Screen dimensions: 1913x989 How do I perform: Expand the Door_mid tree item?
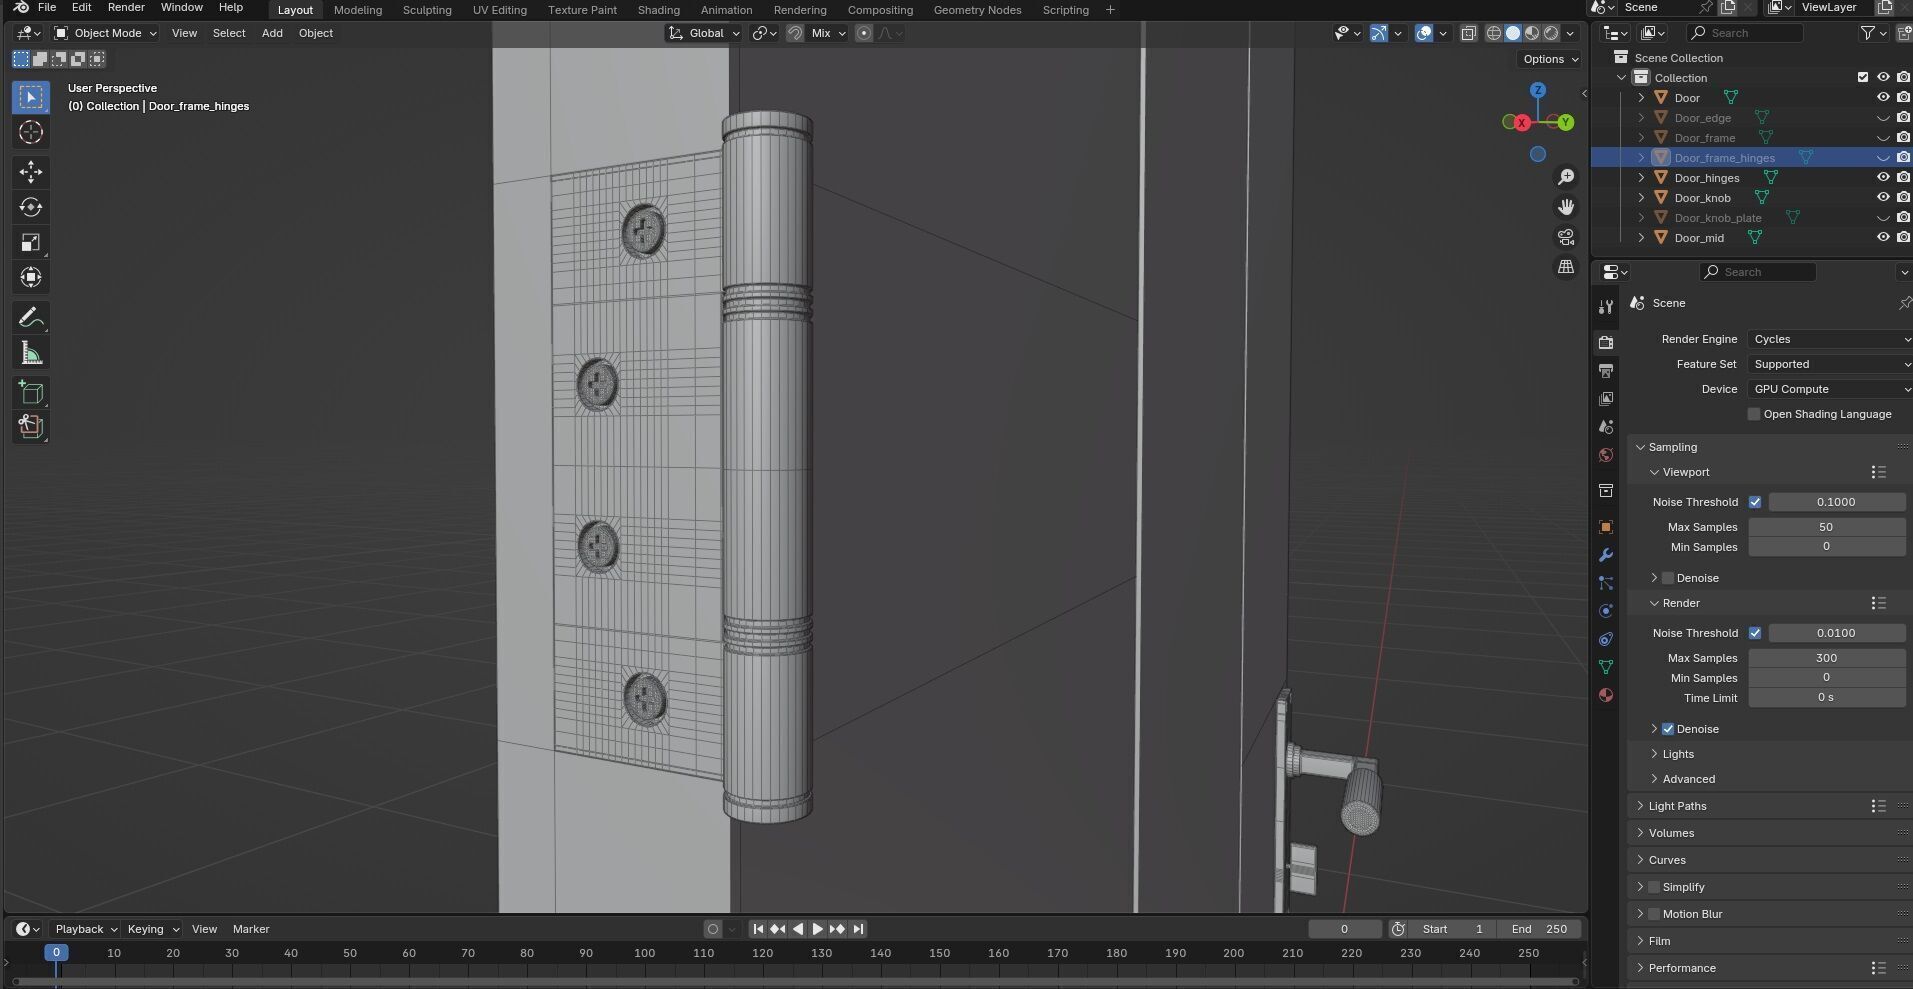click(x=1641, y=237)
